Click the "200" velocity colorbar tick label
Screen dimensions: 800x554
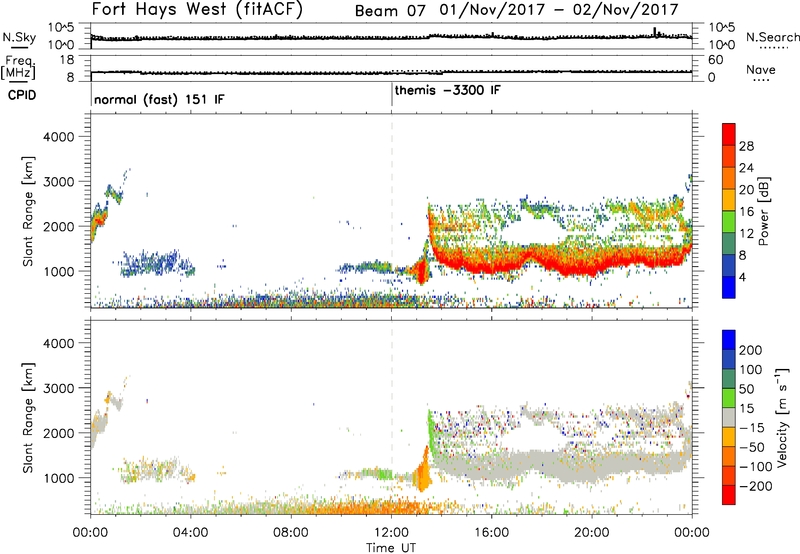(751, 350)
